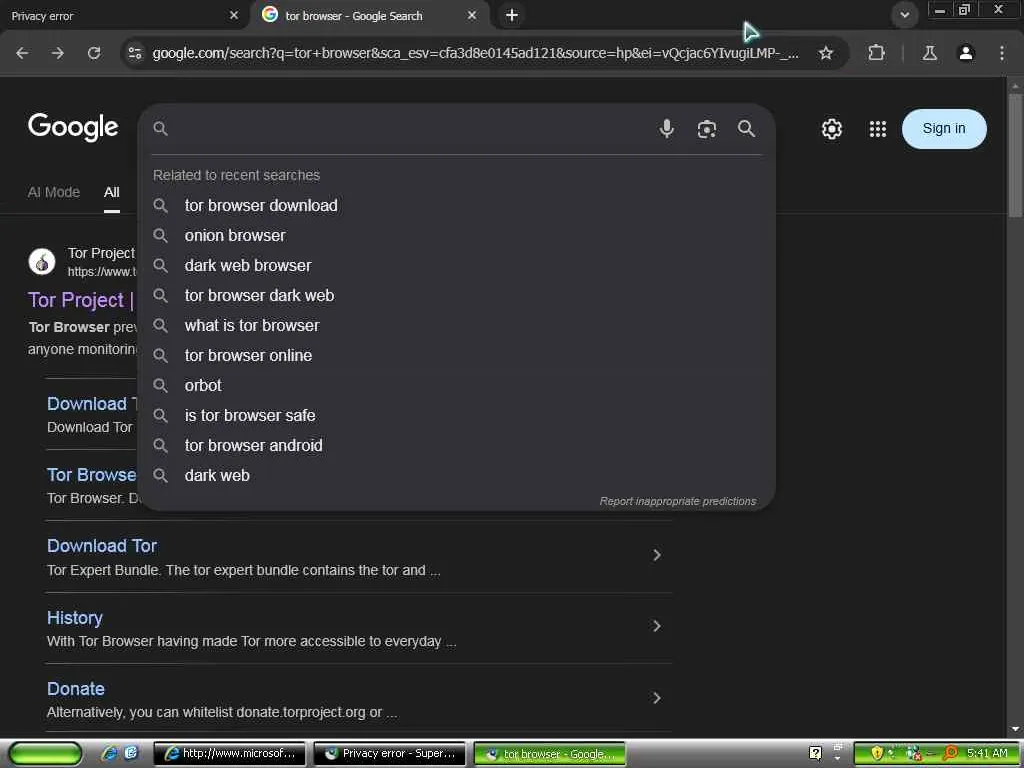The width and height of the screenshot is (1024, 768).
Task: Click the page vertical scrollbar thumb
Action: (x=1015, y=155)
